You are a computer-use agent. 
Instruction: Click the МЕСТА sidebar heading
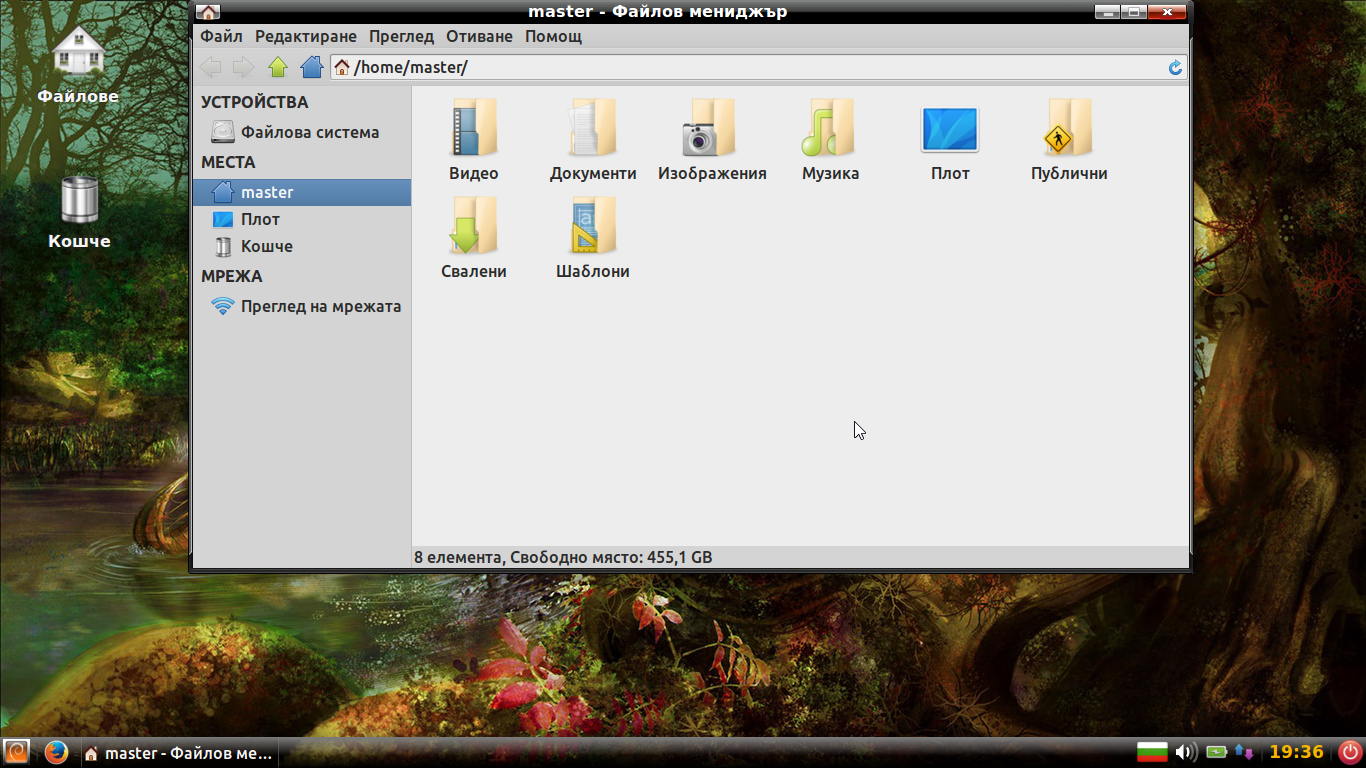coord(228,162)
